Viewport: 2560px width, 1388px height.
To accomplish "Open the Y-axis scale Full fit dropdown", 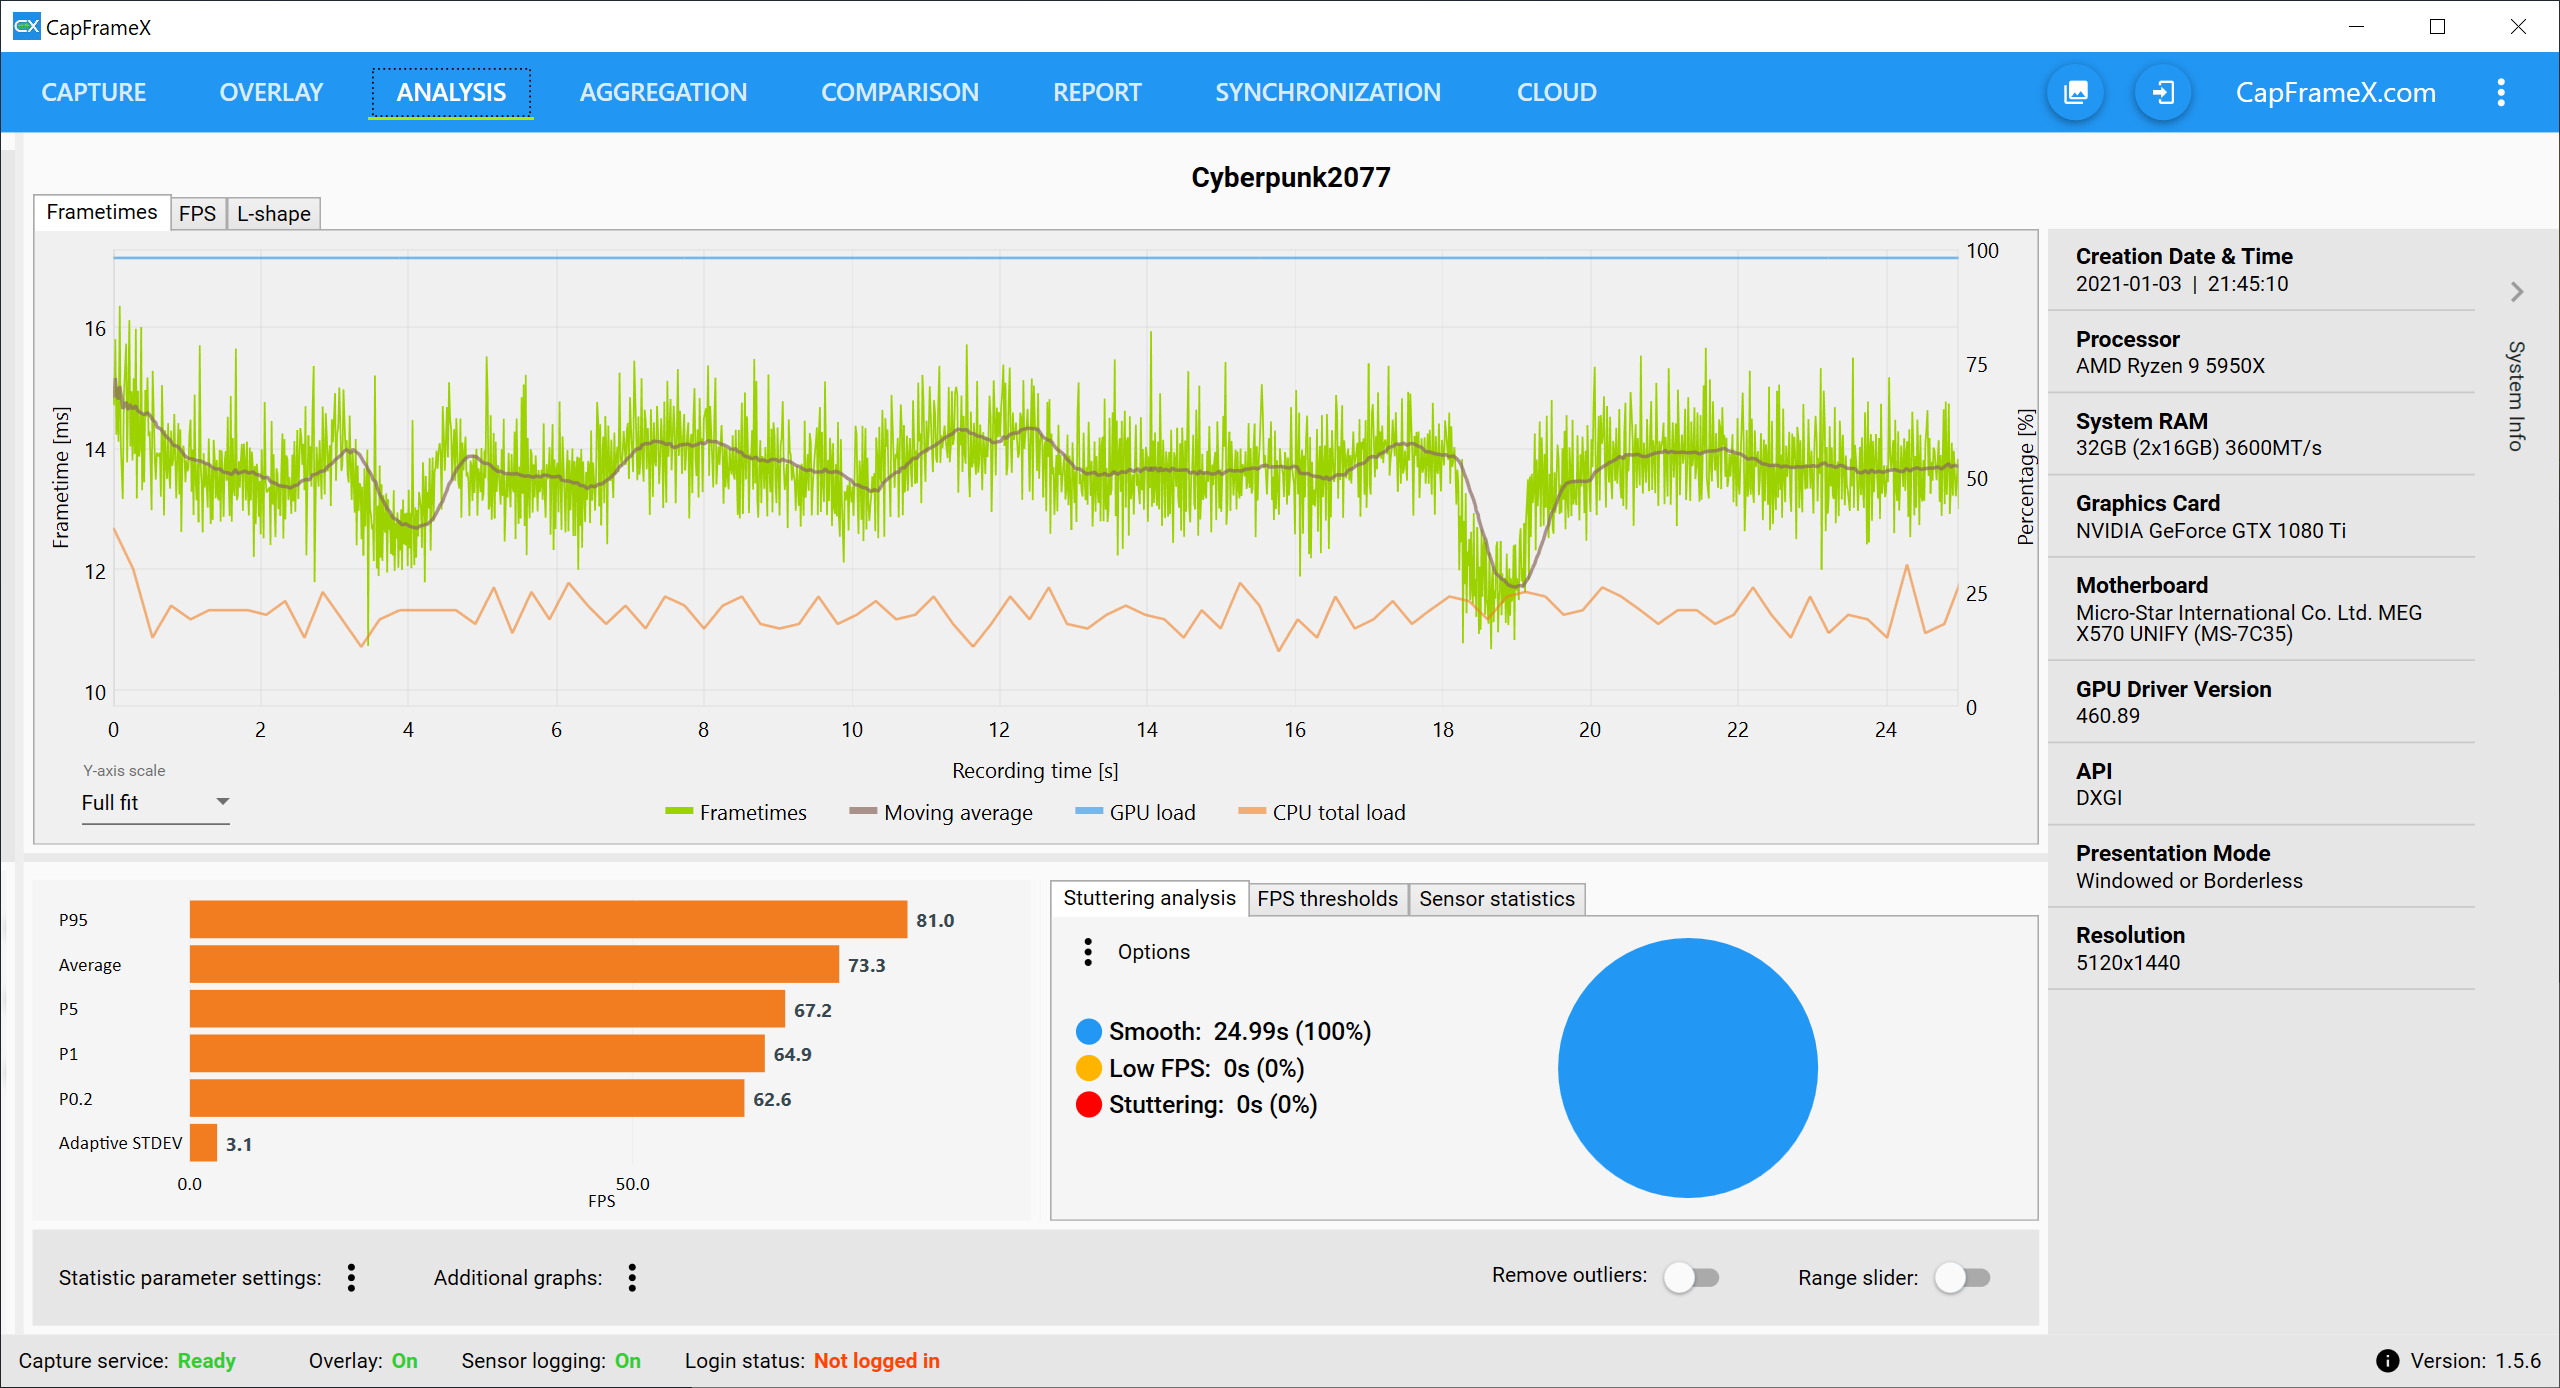I will [155, 803].
